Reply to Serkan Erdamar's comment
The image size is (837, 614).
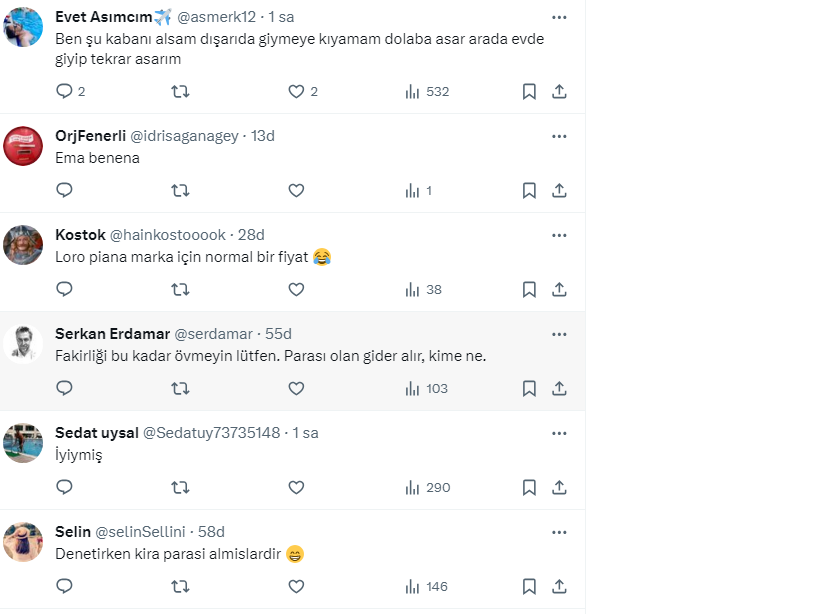coord(64,388)
